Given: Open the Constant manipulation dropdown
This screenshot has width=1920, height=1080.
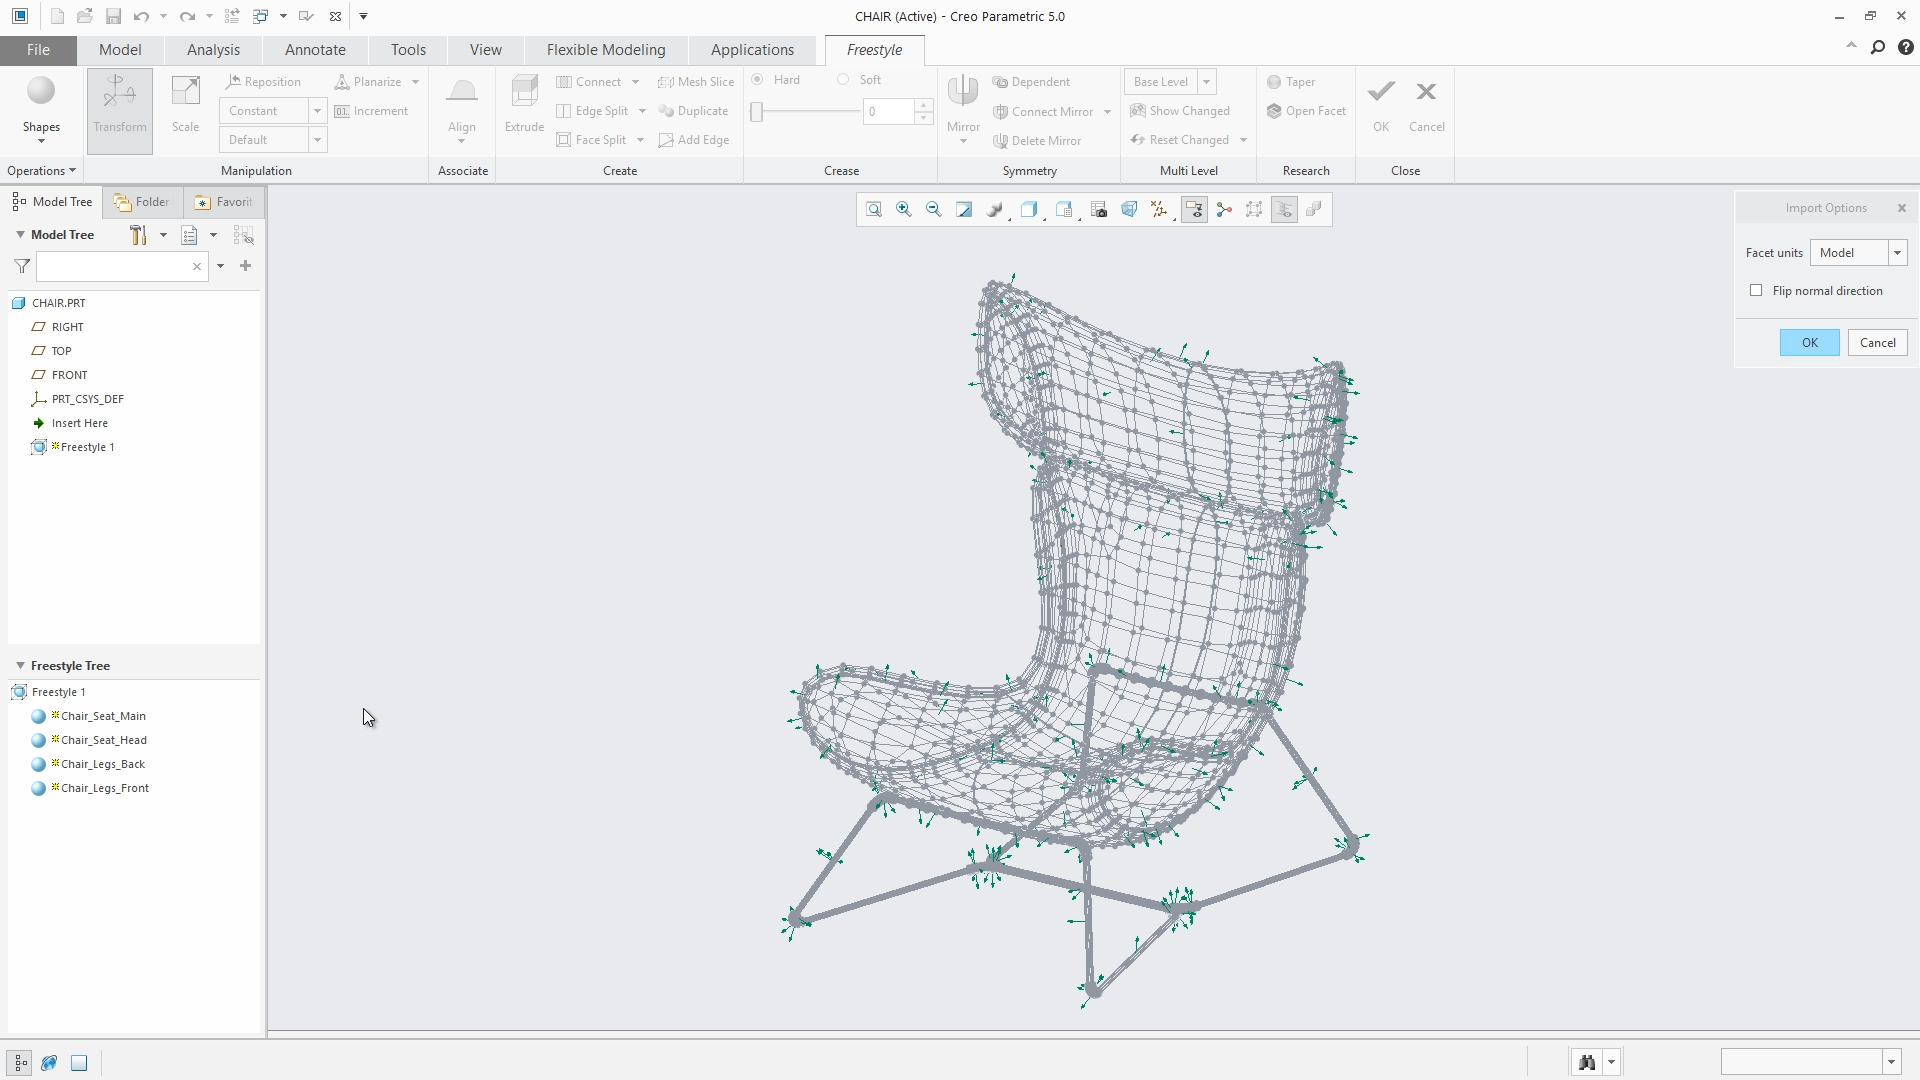Looking at the screenshot, I should pos(317,111).
